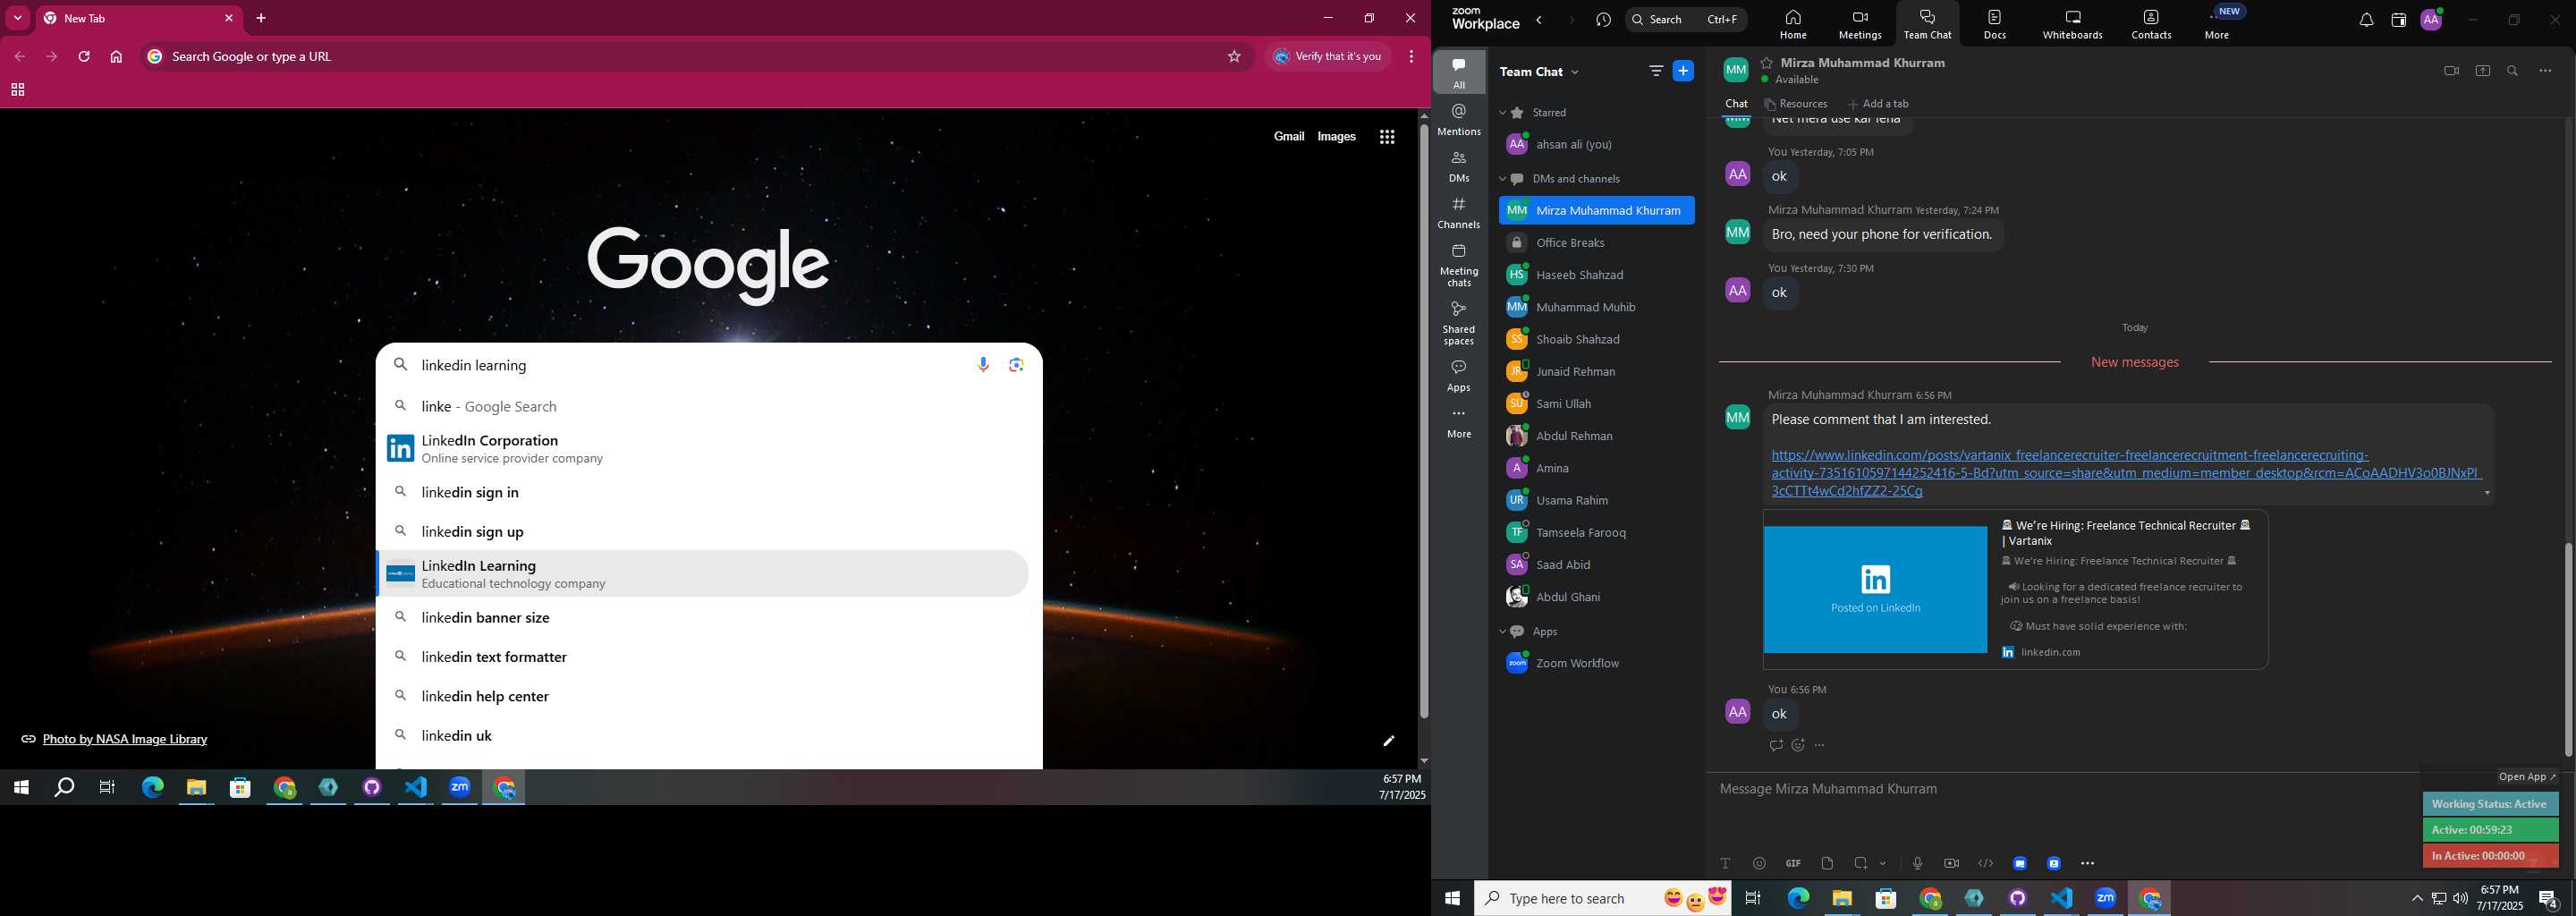This screenshot has height=916, width=2576.
Task: Collapse DMs and channels section
Action: point(1502,179)
